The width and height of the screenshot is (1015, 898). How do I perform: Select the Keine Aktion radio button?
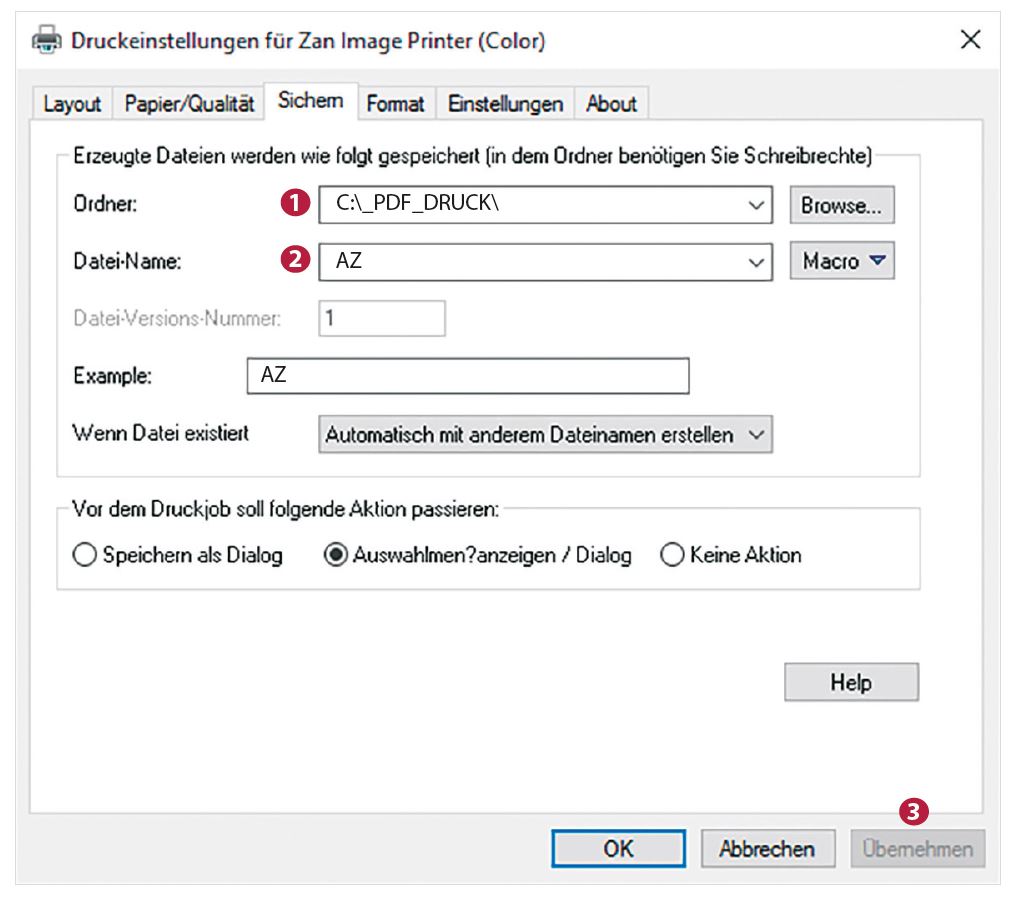(x=671, y=556)
